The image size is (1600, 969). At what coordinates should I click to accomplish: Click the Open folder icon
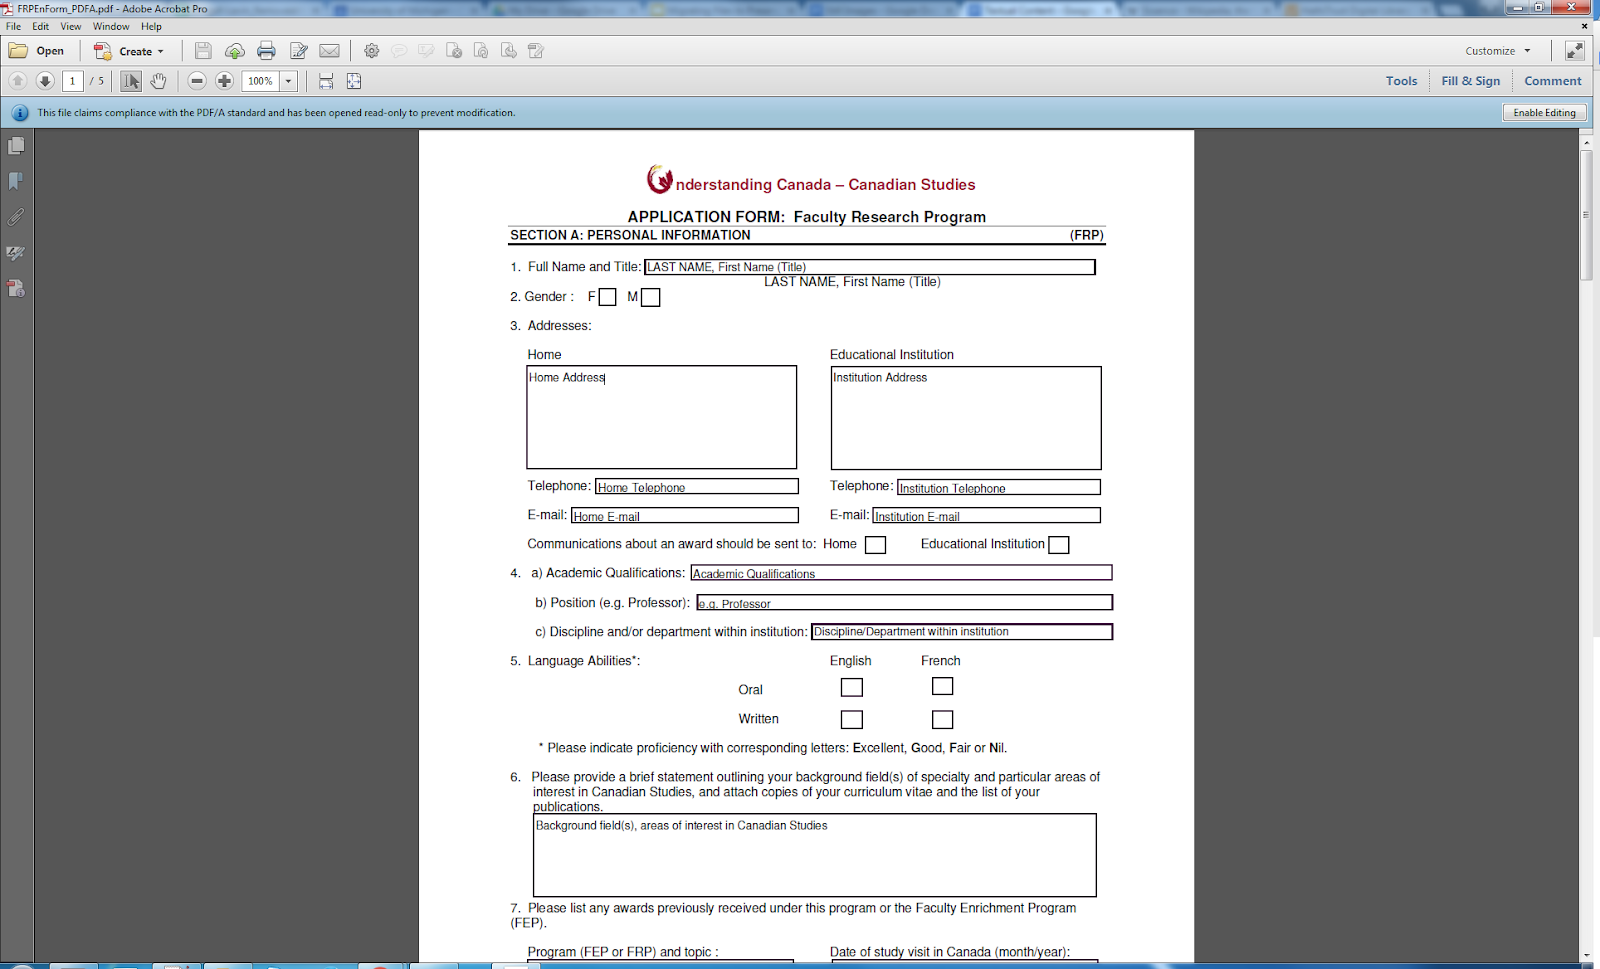[18, 51]
